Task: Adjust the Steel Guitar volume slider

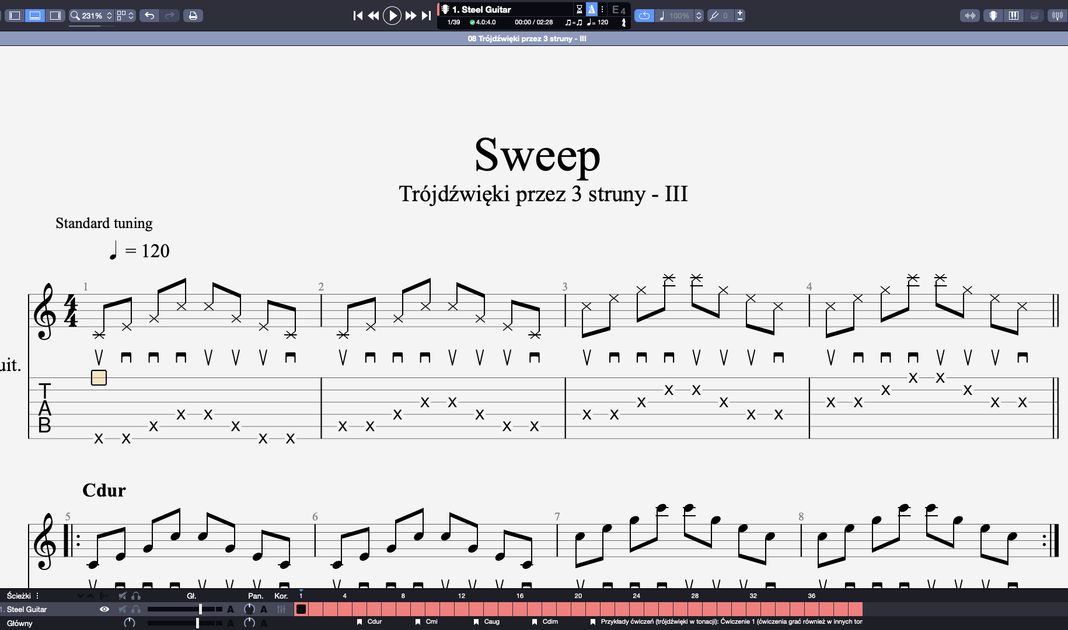Action: point(200,609)
